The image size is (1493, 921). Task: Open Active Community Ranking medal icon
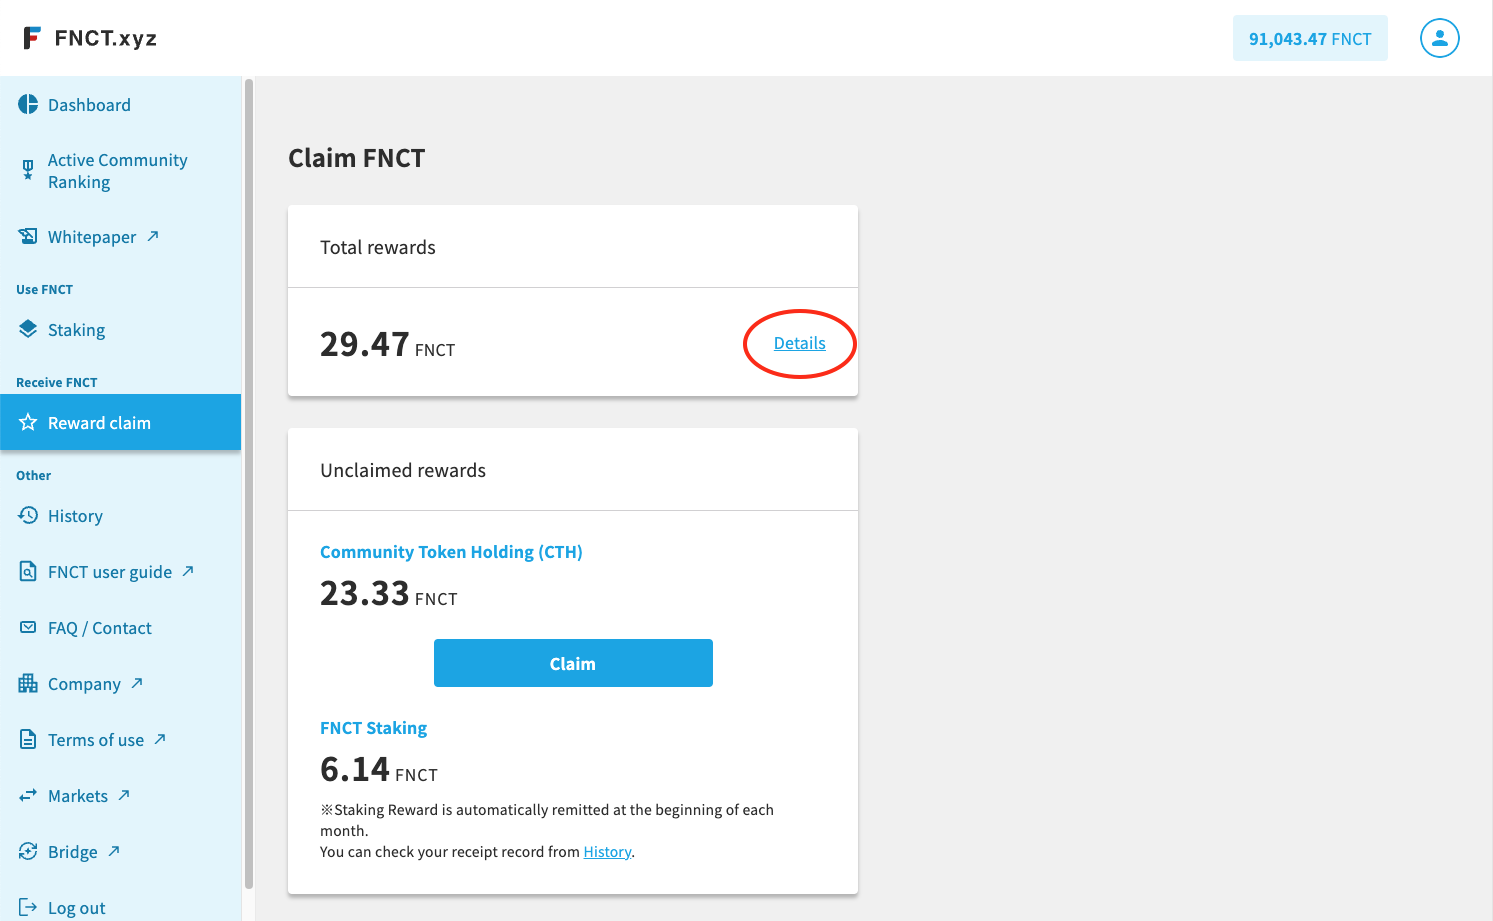(28, 171)
